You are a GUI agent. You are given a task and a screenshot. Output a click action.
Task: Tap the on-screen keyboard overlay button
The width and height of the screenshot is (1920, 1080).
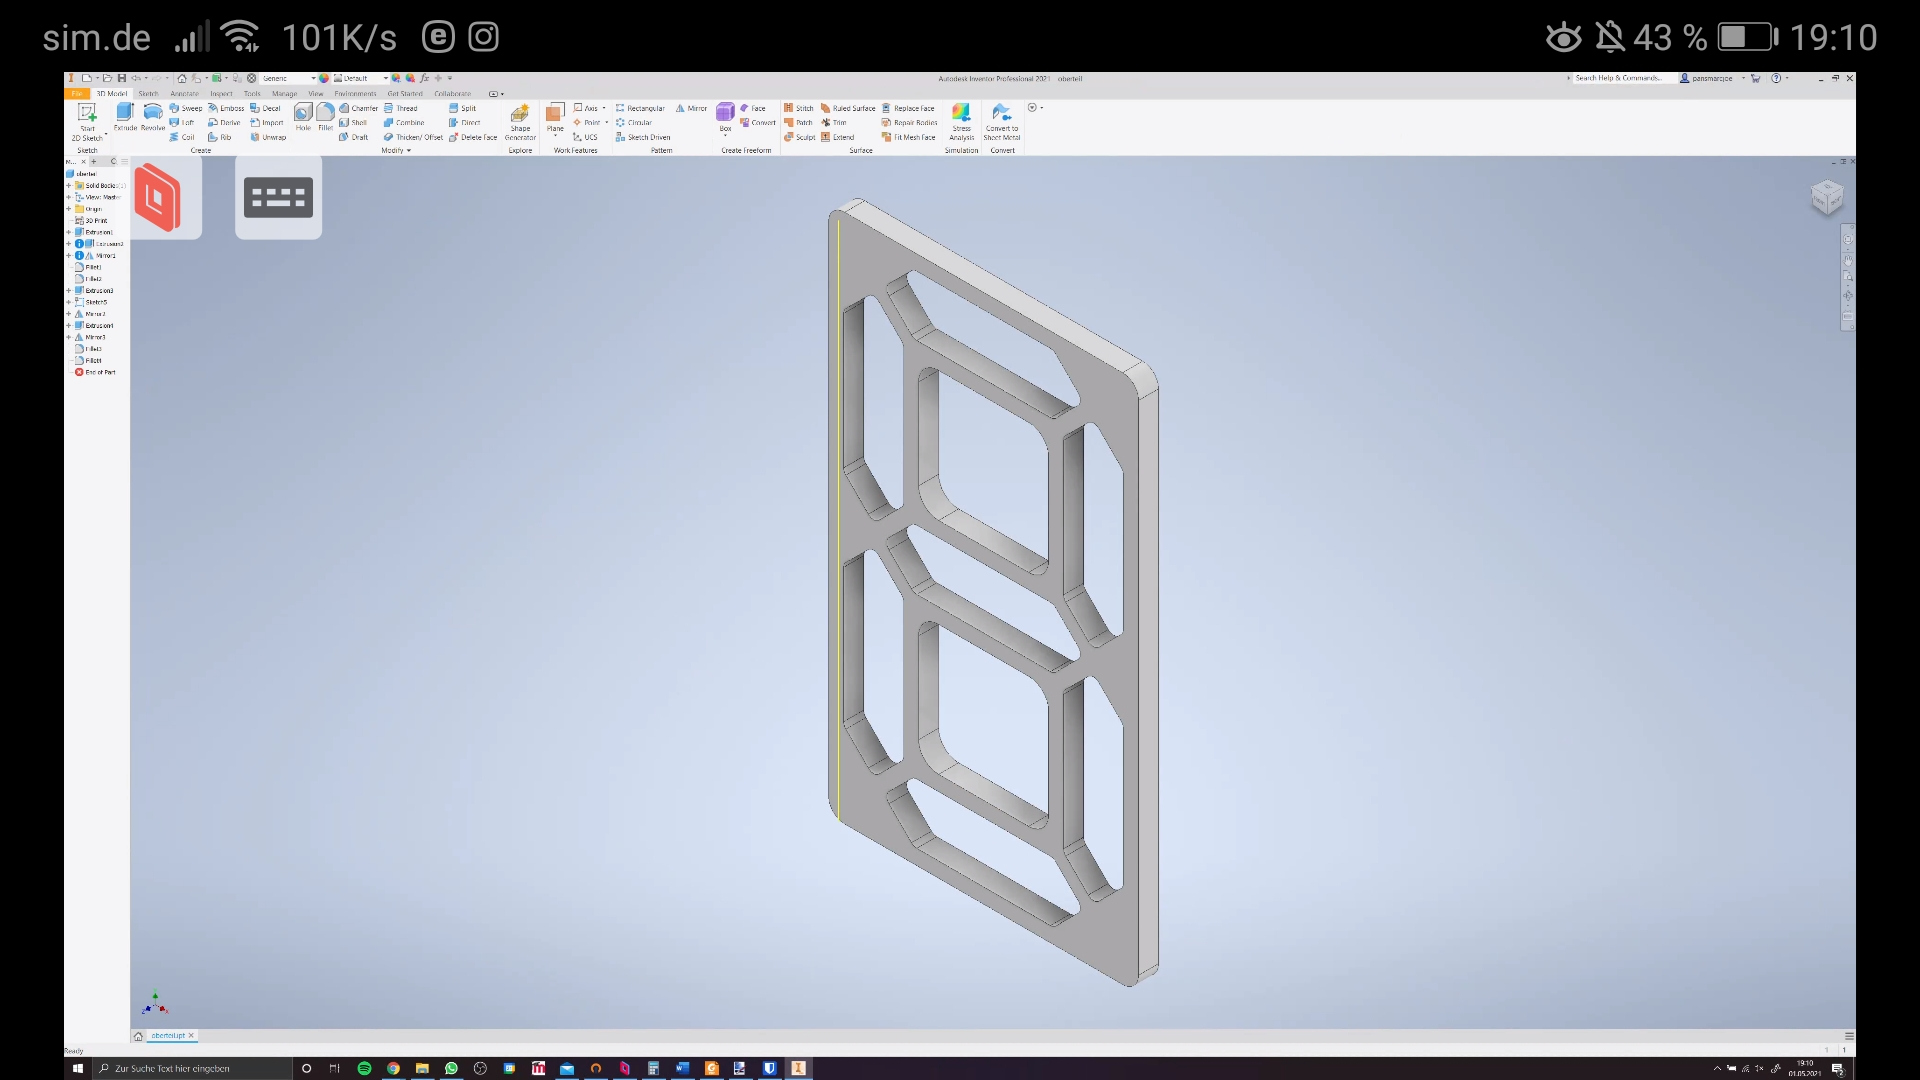278,197
